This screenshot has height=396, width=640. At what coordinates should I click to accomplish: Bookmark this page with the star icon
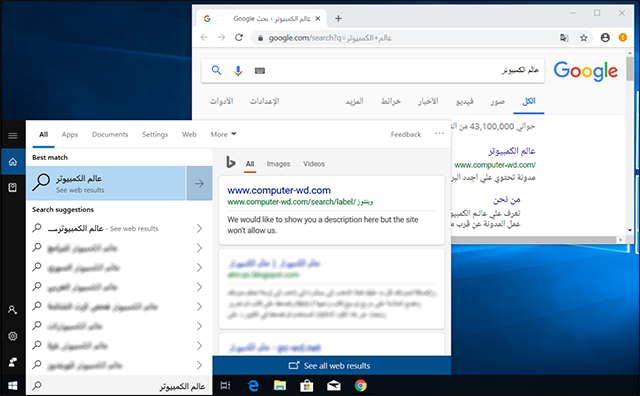584,38
